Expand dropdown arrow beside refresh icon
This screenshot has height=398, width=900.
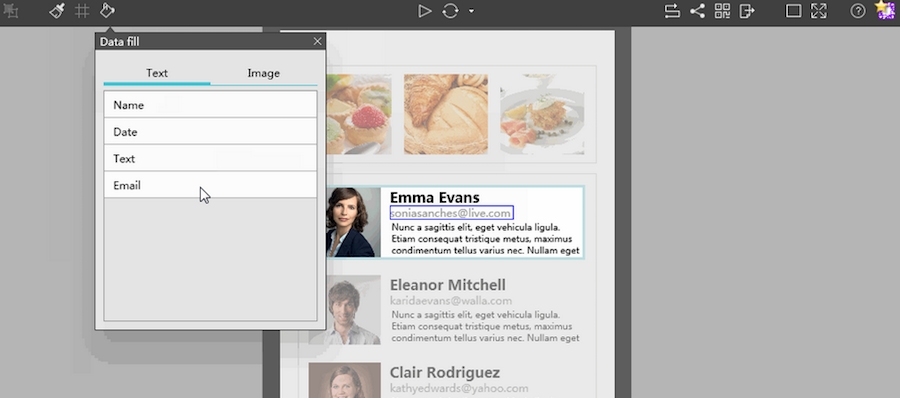471,11
